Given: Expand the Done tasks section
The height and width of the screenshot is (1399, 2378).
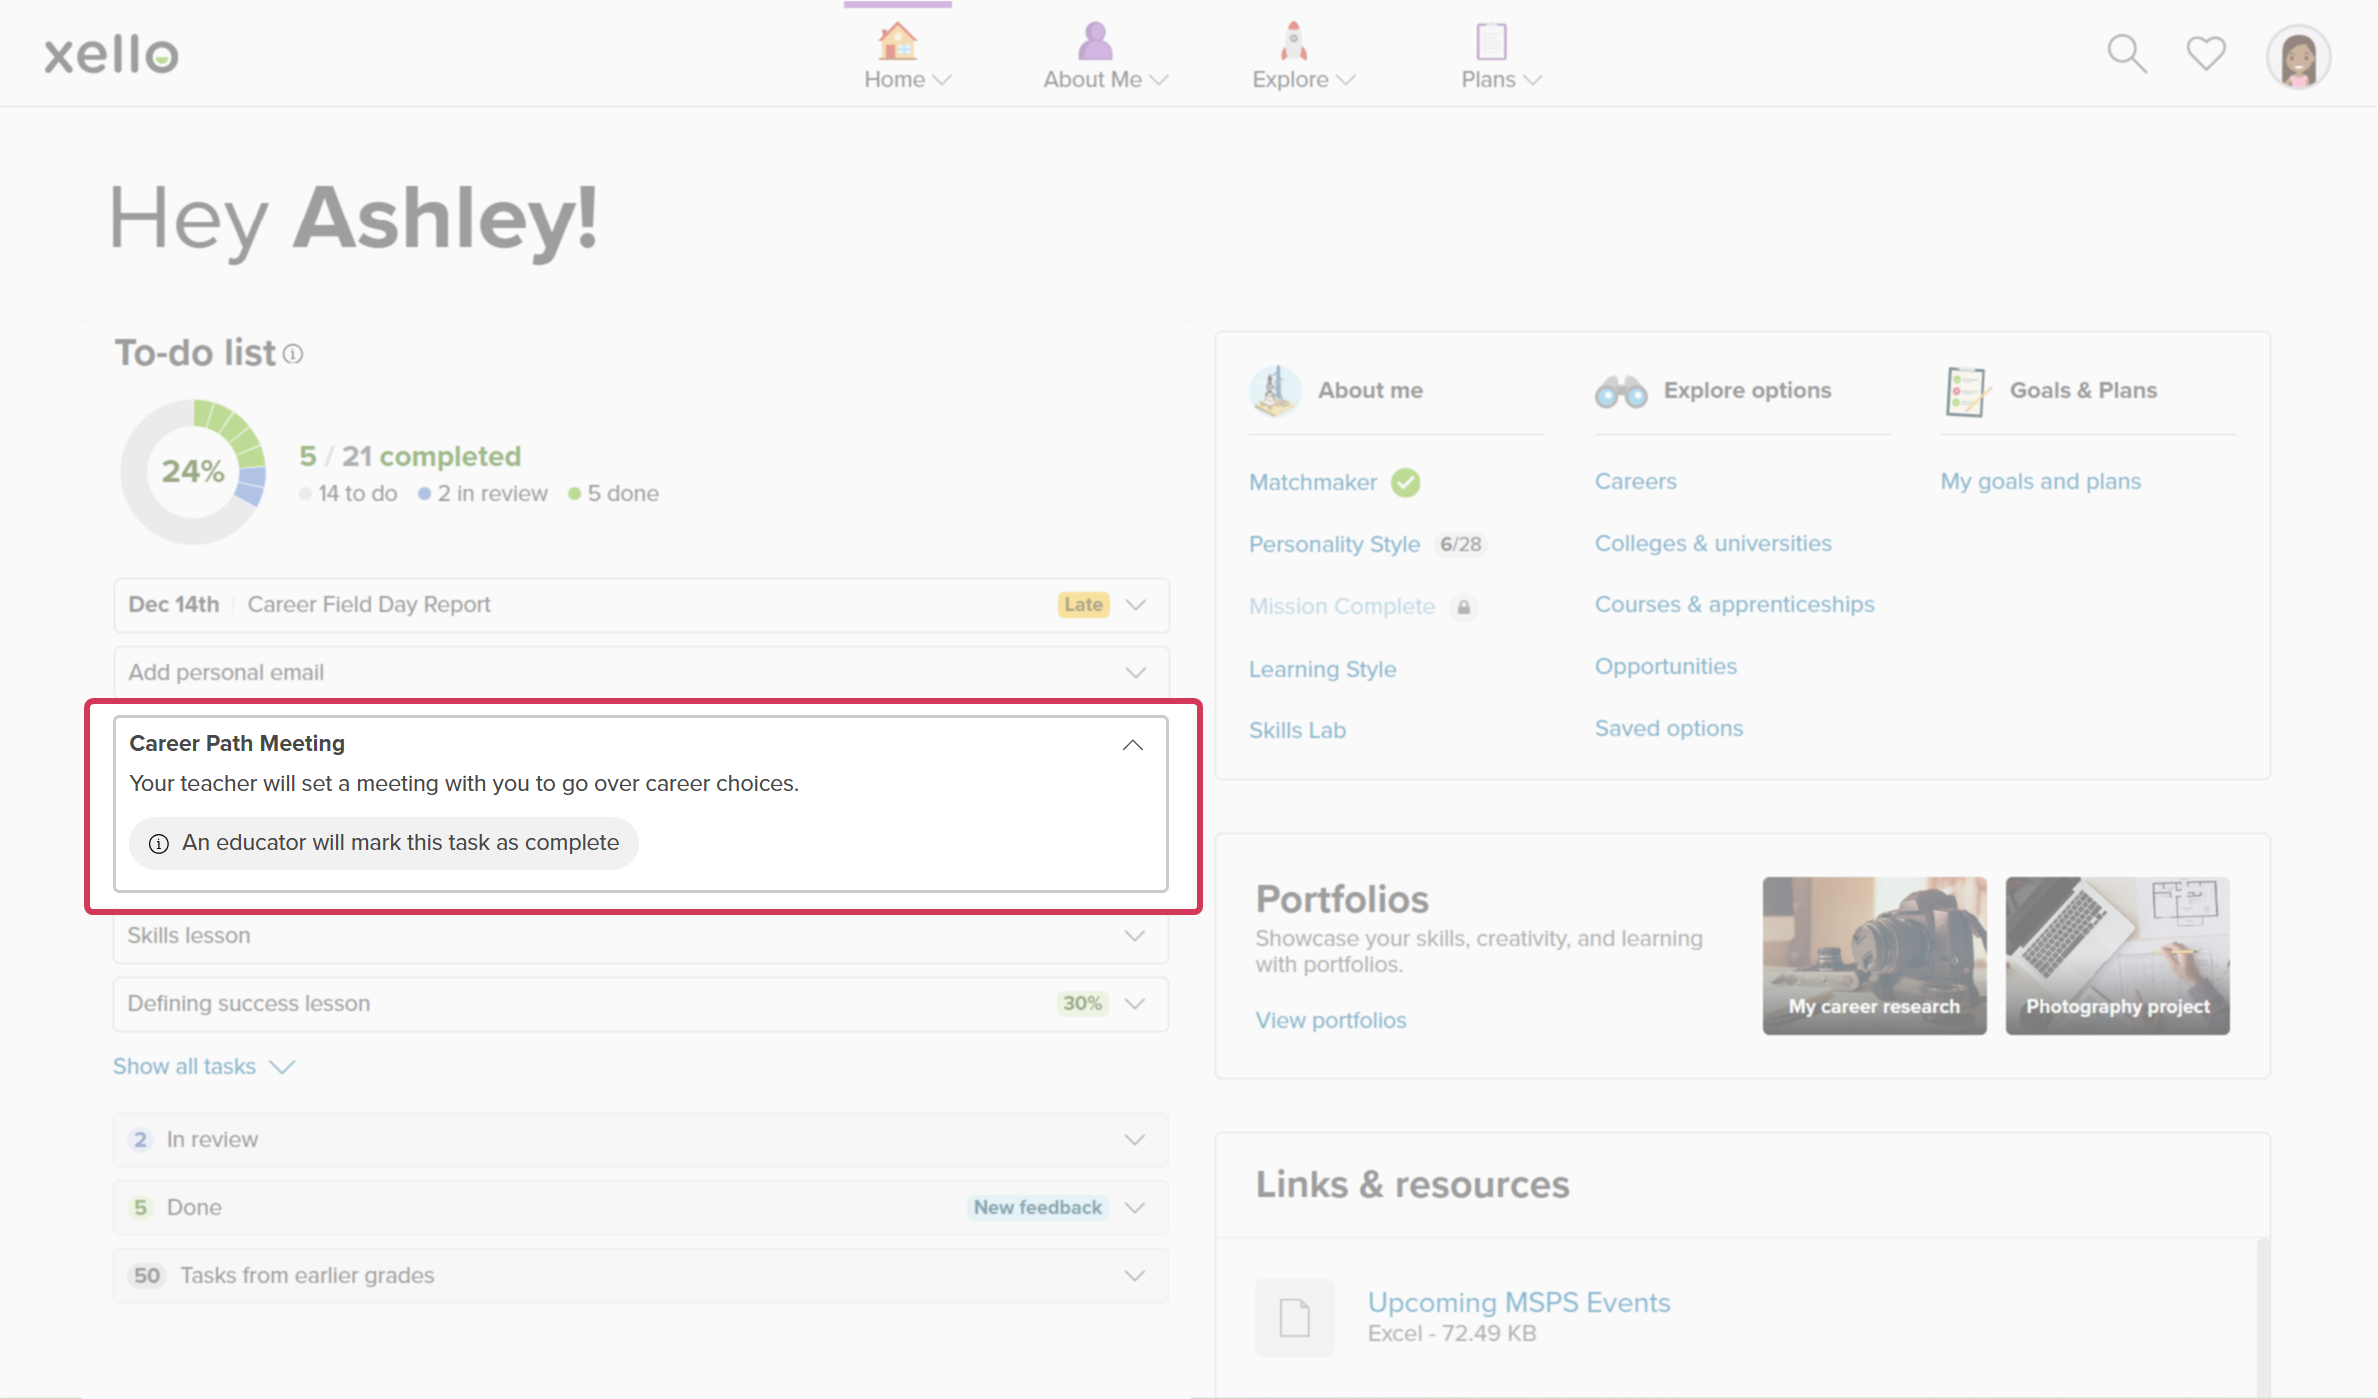Looking at the screenshot, I should pyautogui.click(x=1134, y=1207).
